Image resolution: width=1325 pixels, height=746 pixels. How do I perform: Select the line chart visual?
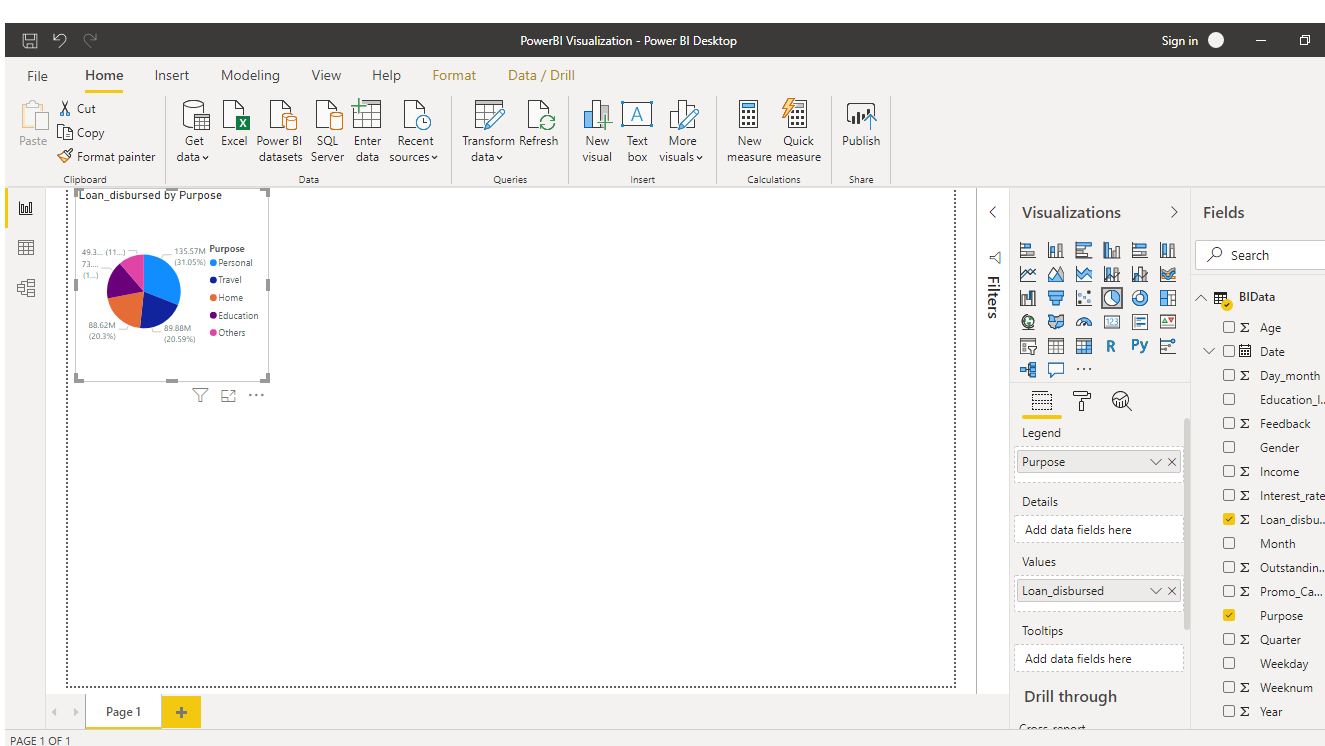click(x=1028, y=274)
